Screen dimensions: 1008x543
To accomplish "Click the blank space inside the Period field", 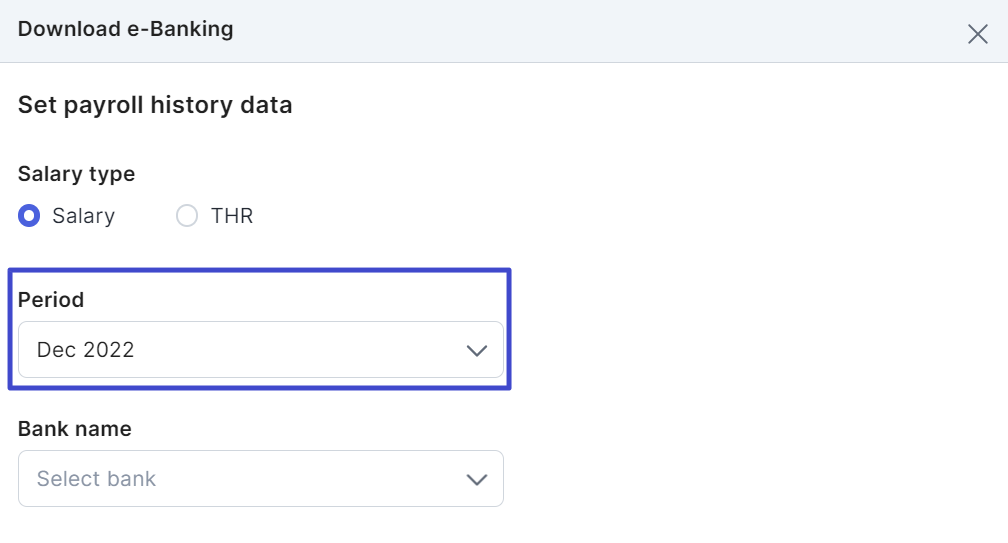I will [300, 350].
